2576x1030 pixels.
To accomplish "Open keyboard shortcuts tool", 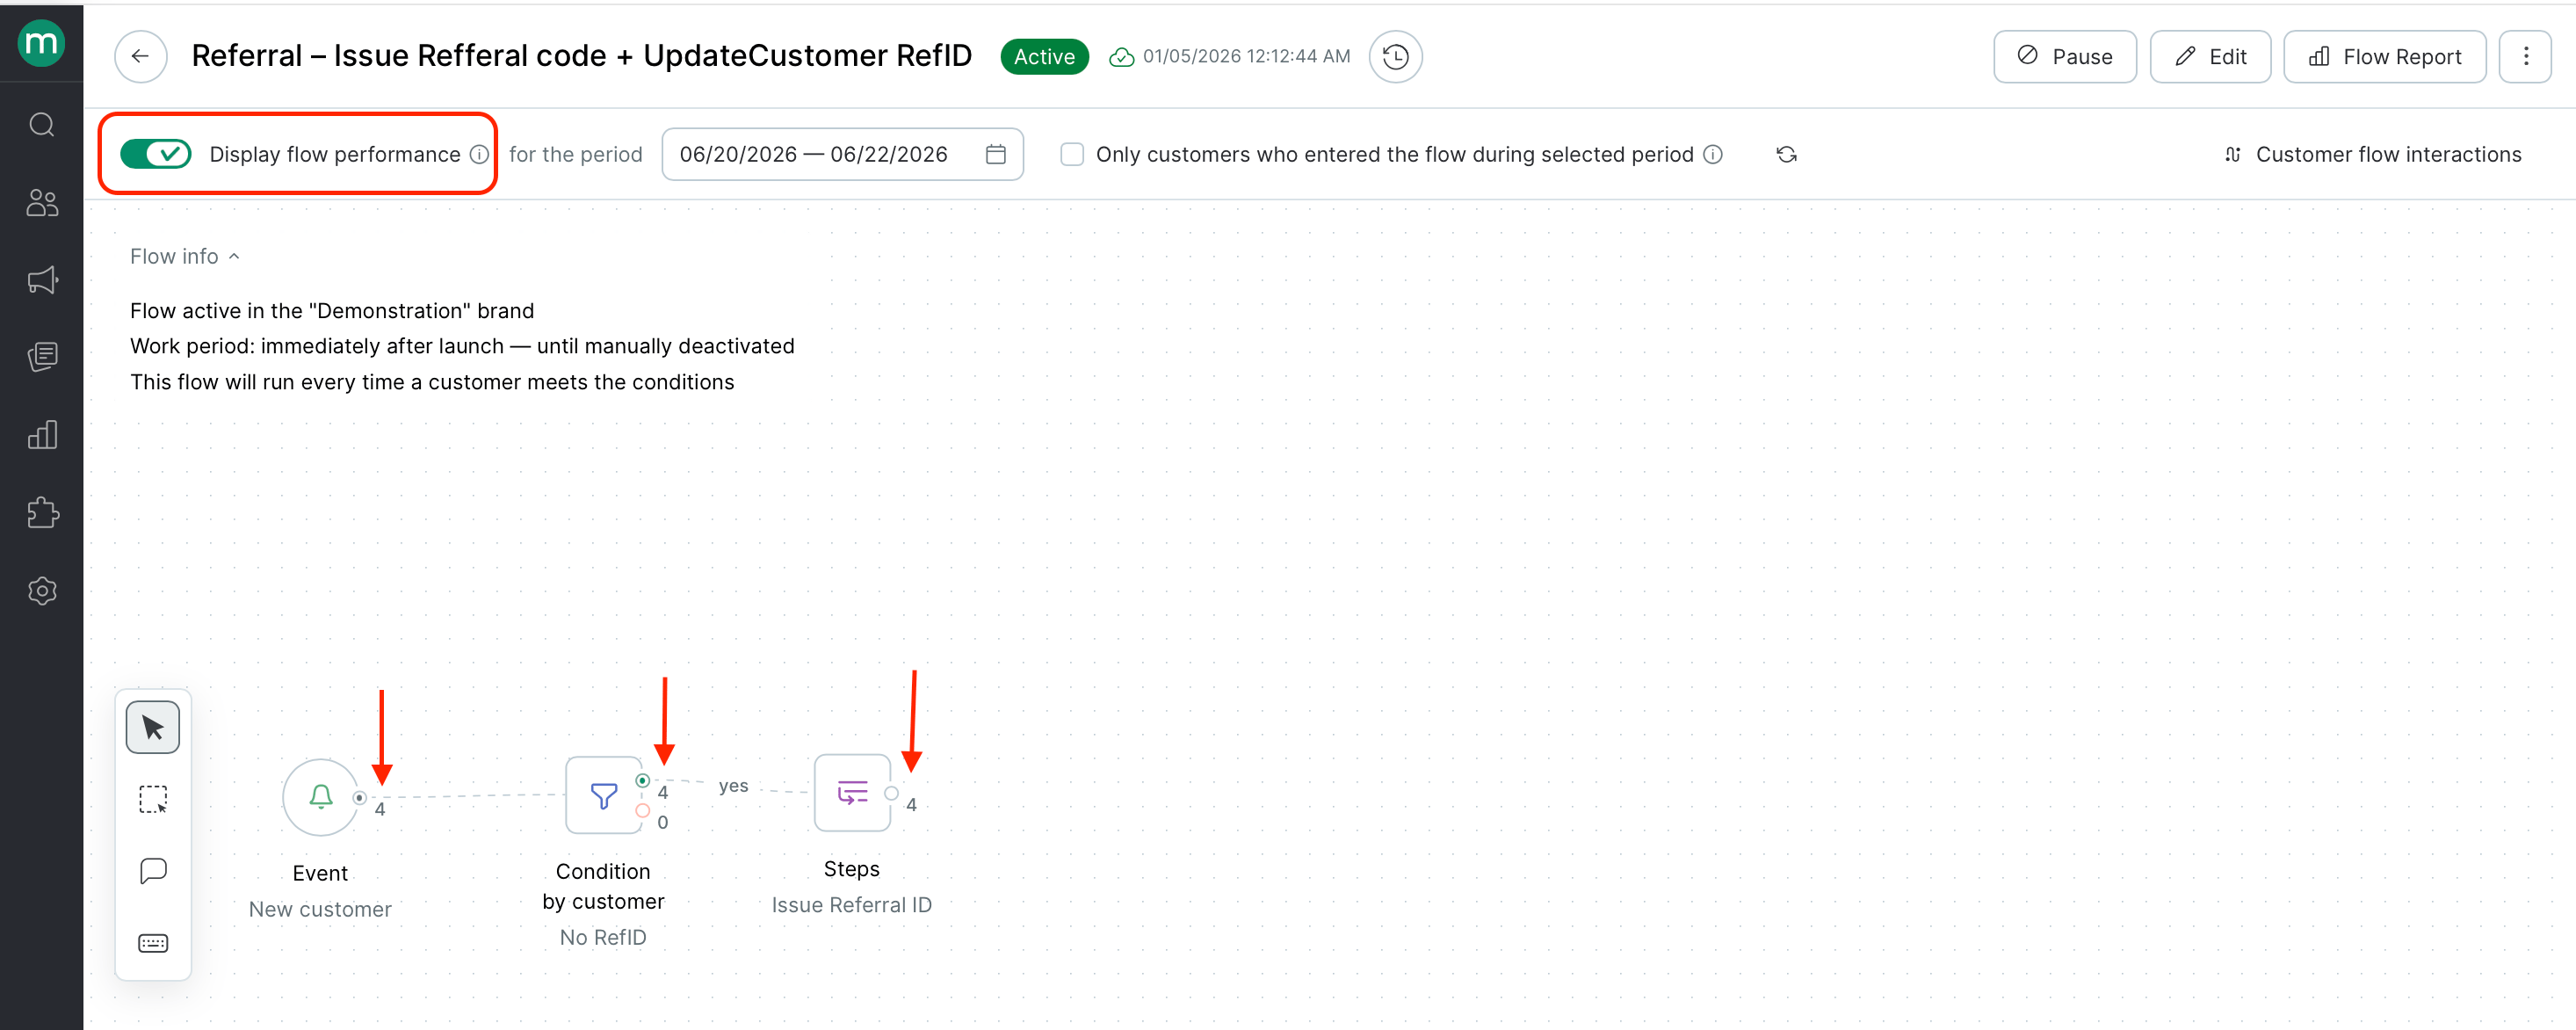I will [x=153, y=943].
